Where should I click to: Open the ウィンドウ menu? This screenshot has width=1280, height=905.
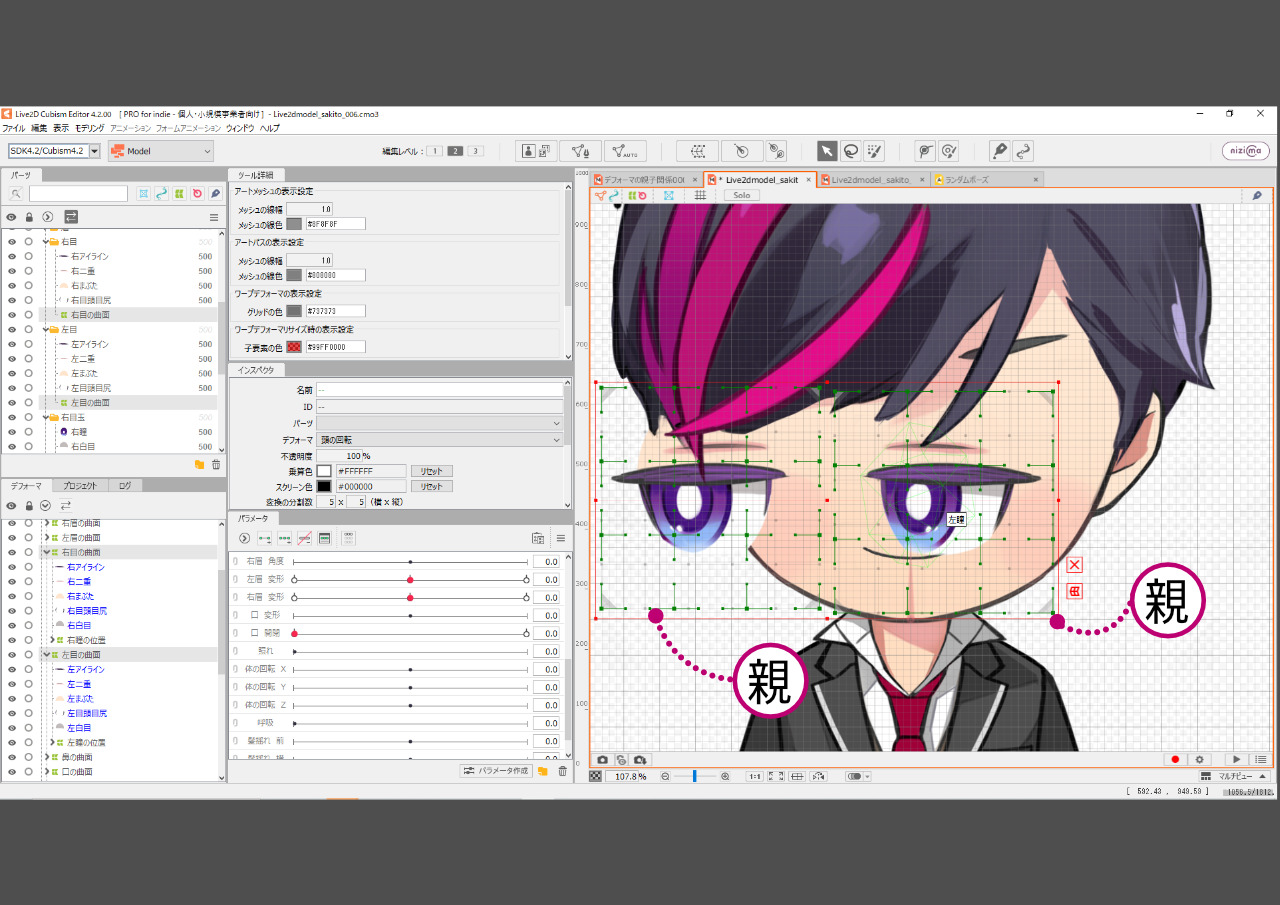240,128
